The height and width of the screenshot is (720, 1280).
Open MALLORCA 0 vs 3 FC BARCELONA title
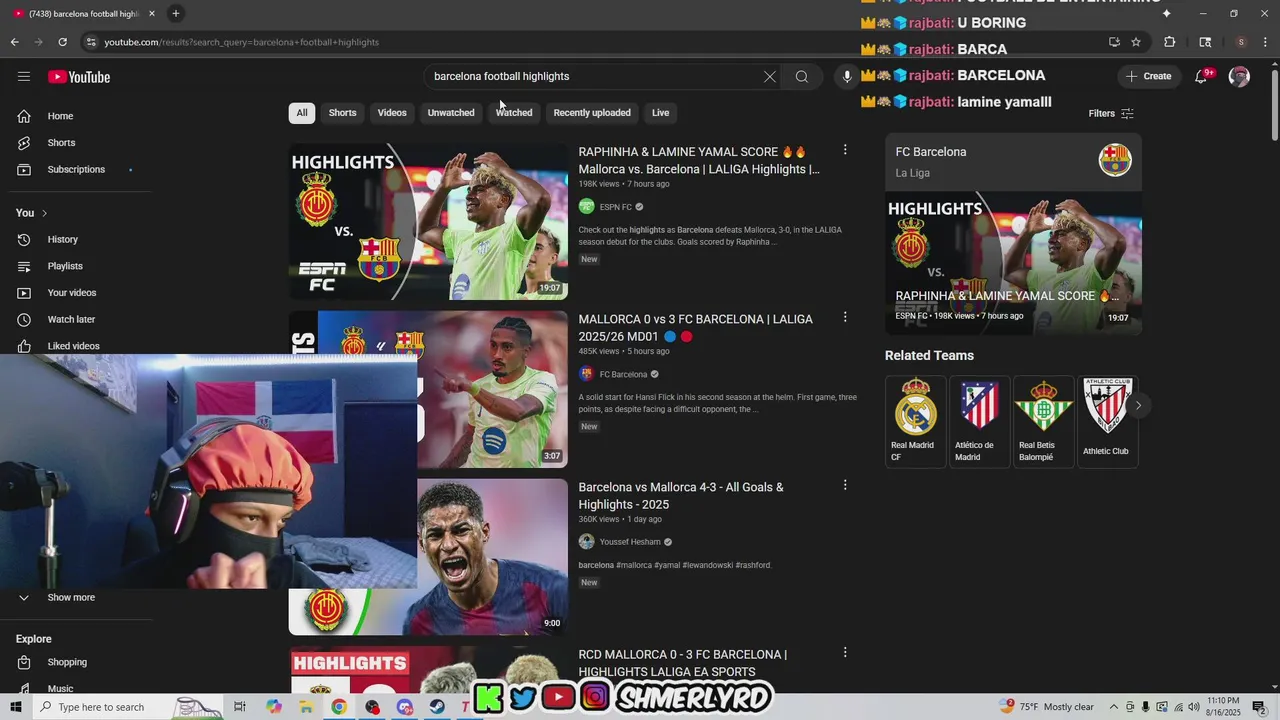696,328
